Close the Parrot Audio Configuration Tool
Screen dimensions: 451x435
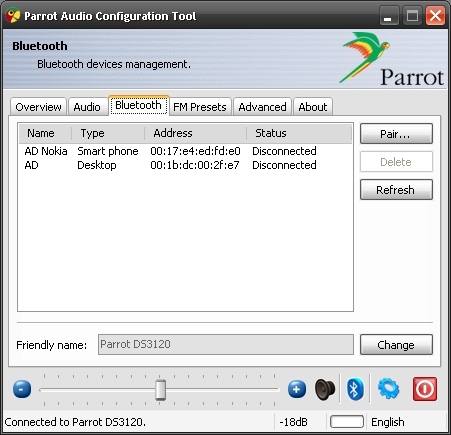click(x=435, y=16)
